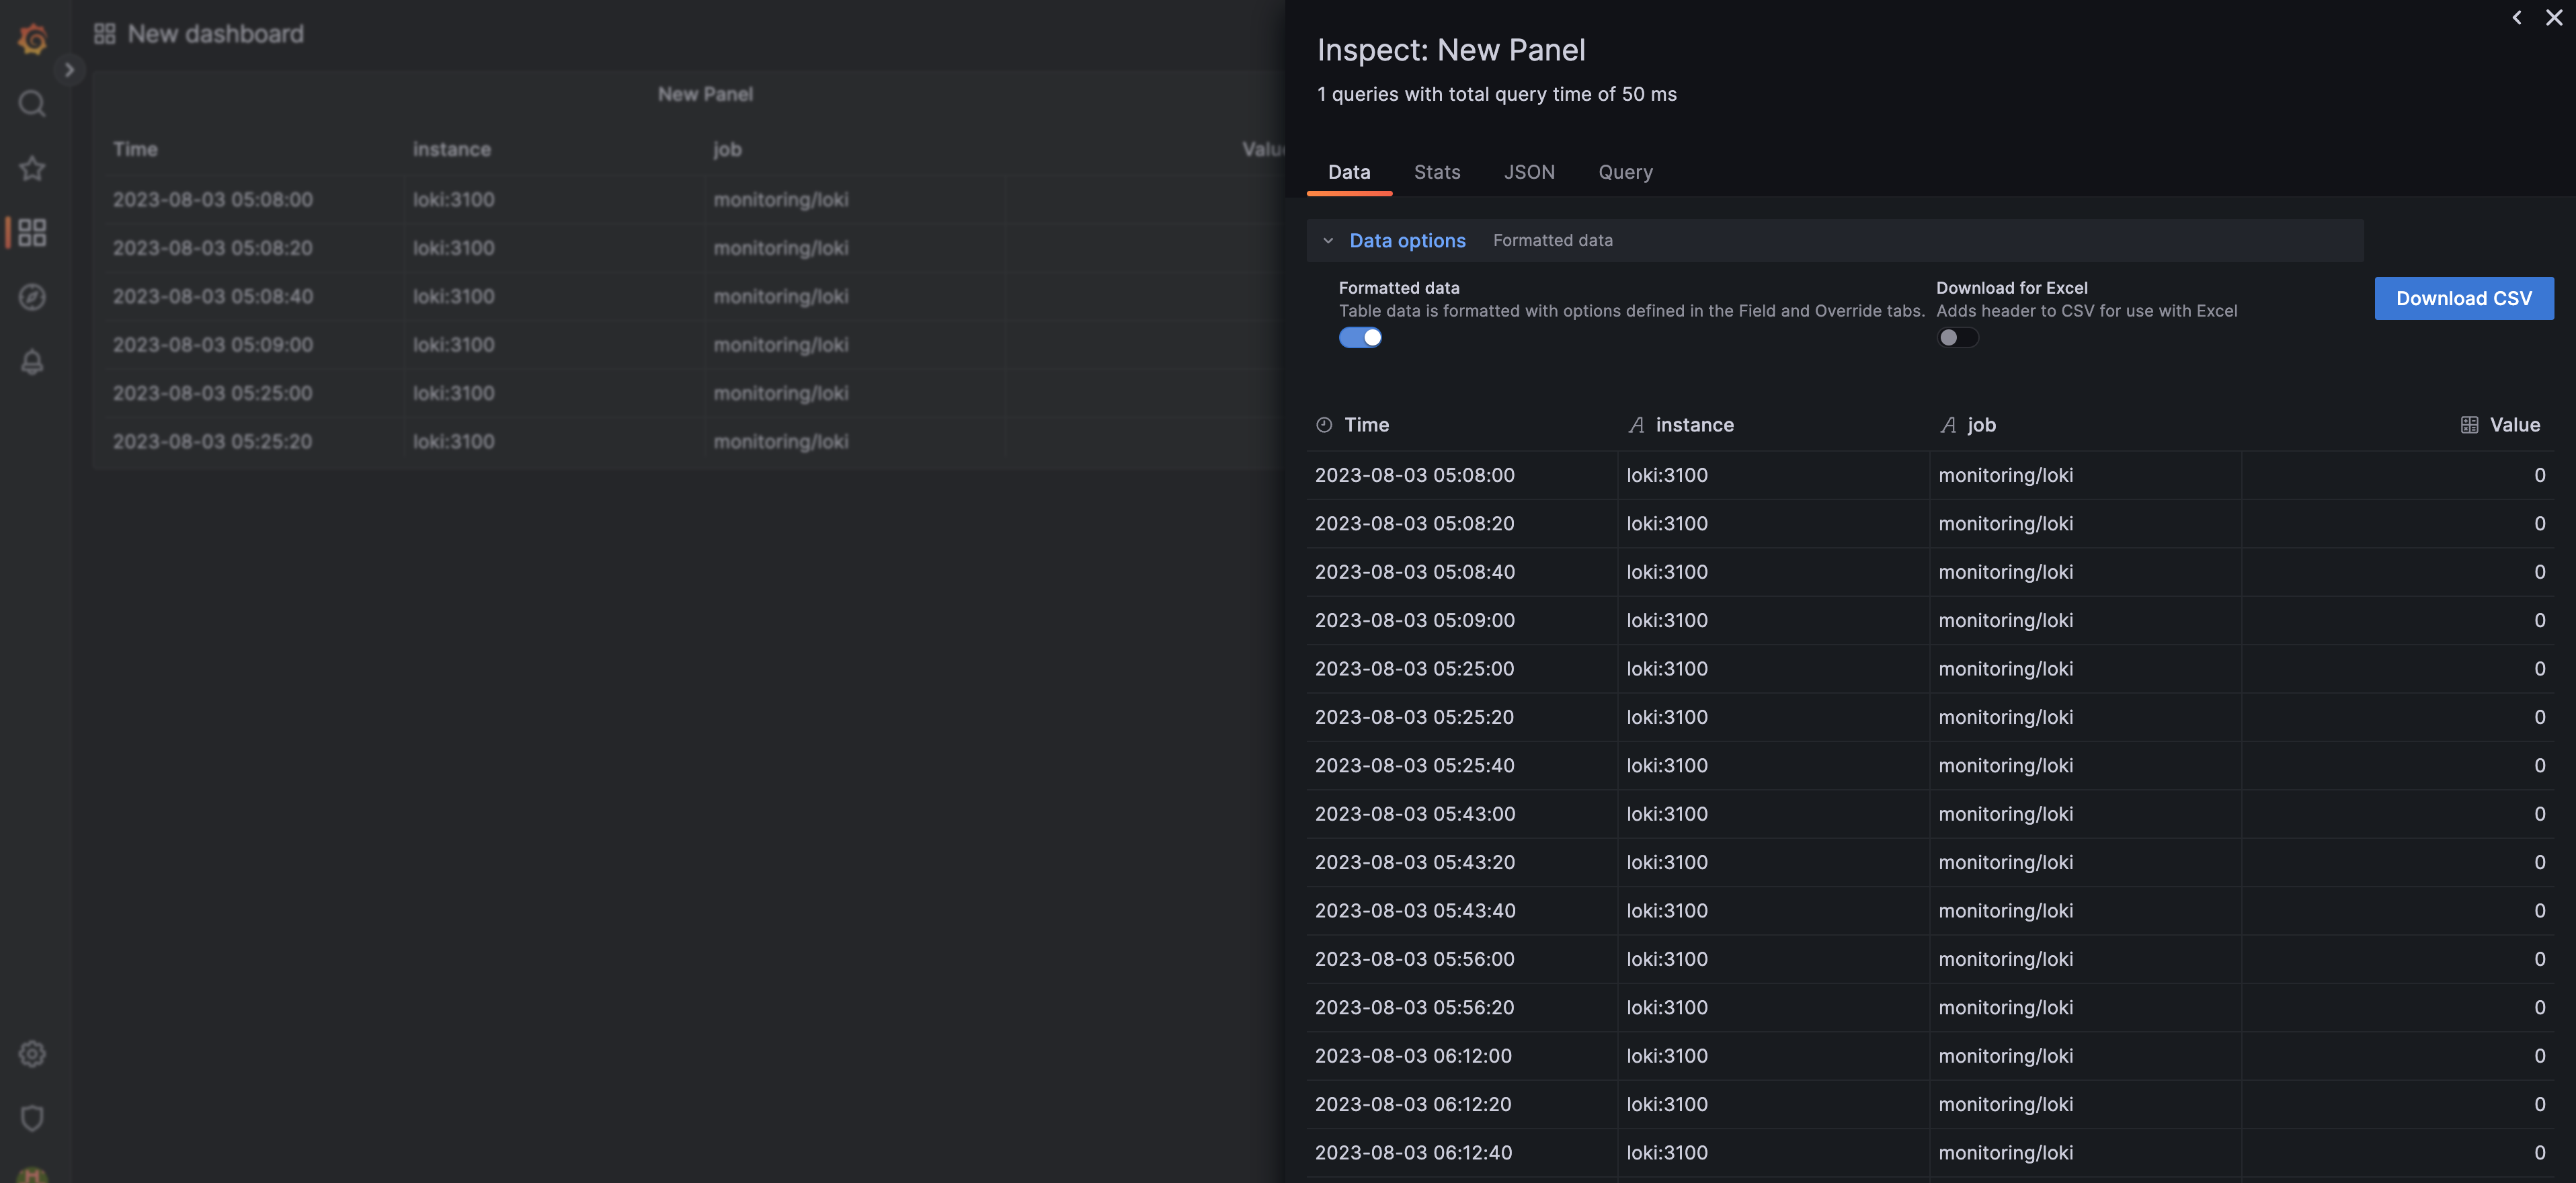Expand the sidebar with the arrow chevron
Screen dimensions: 2576x1183
pos(70,70)
